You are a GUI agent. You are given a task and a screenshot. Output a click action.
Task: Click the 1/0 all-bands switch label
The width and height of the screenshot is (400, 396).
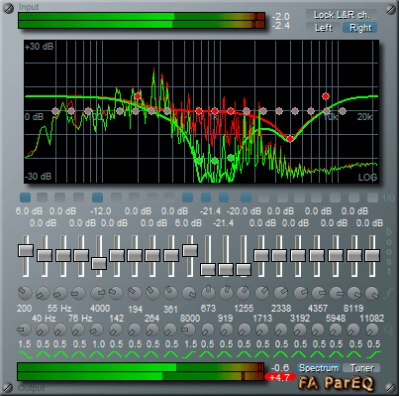[x=388, y=198]
